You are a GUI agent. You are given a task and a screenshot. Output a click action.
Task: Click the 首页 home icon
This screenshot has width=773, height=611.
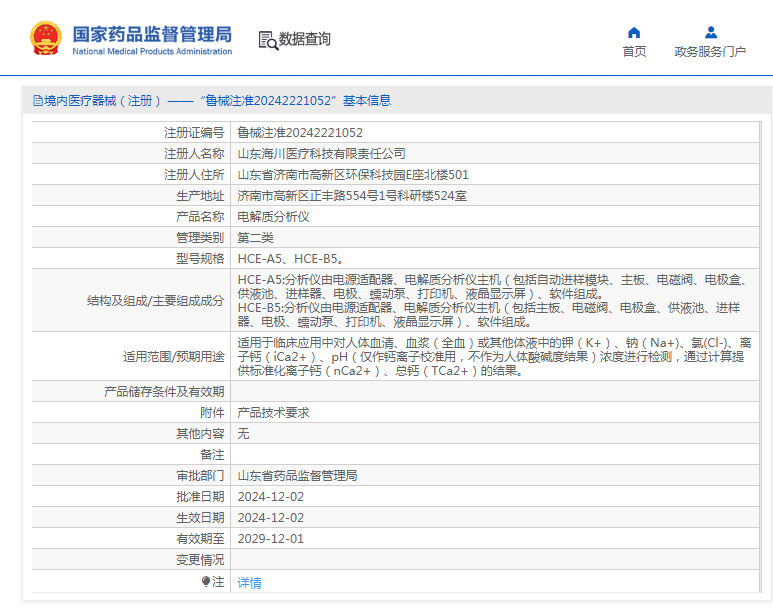point(634,33)
